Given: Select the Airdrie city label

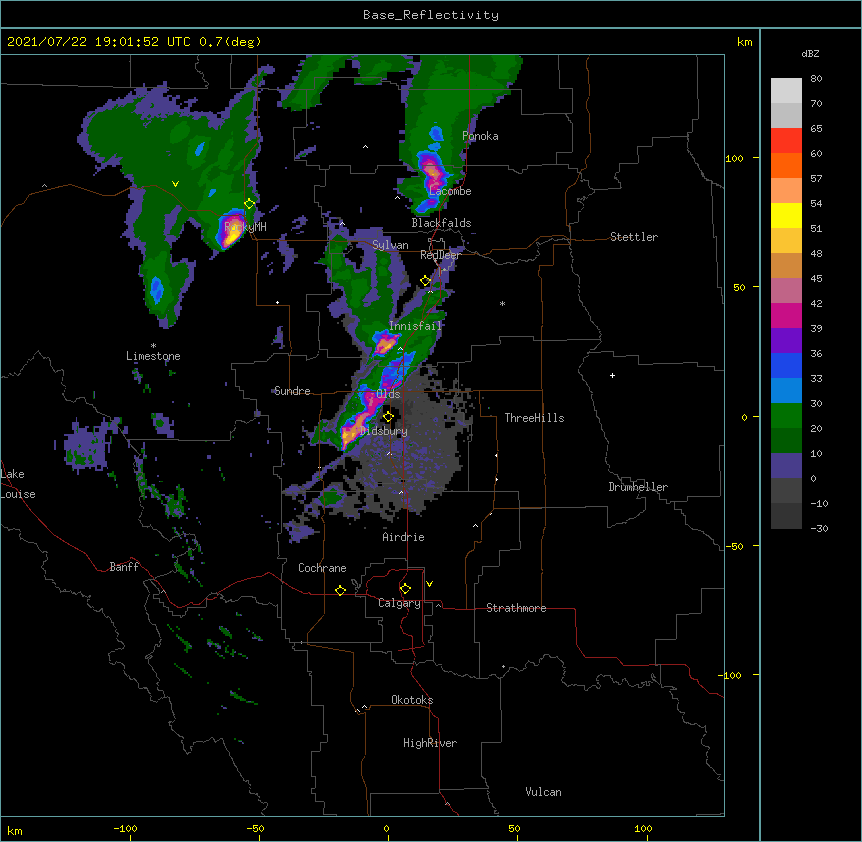Looking at the screenshot, I should point(404,537).
